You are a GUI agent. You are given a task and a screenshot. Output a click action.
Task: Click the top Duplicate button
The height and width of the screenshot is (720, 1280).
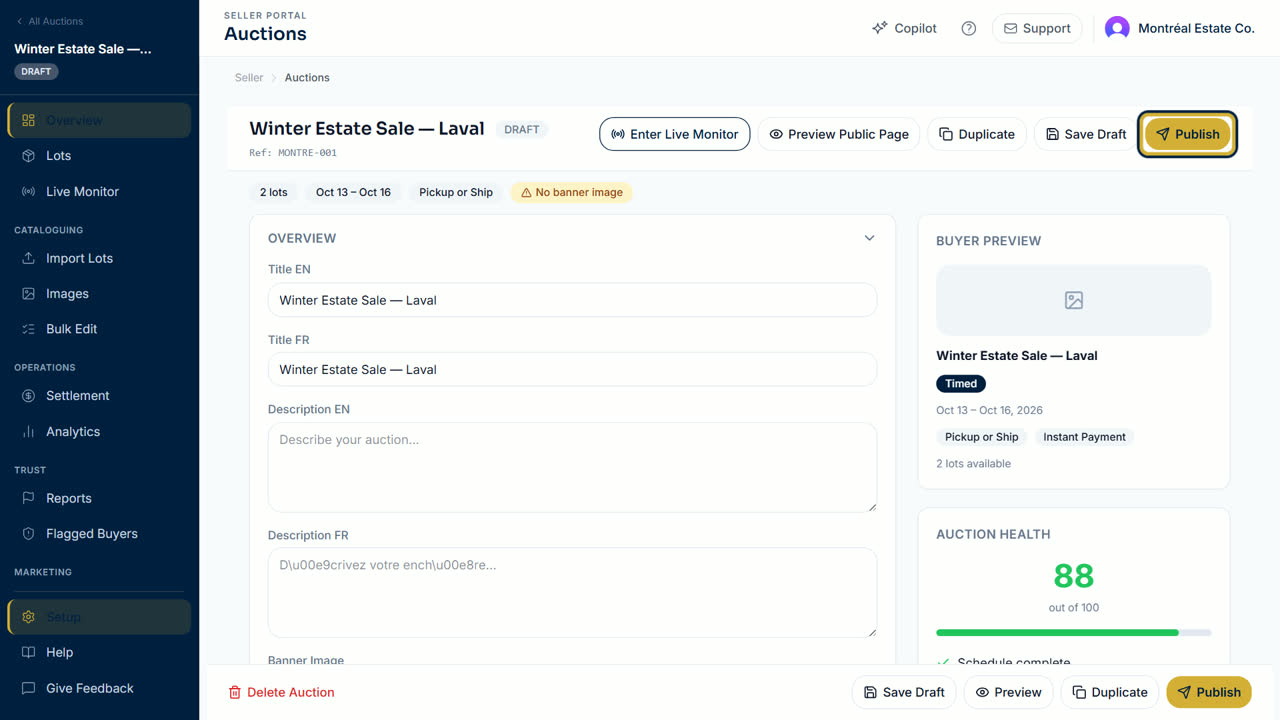click(x=977, y=134)
